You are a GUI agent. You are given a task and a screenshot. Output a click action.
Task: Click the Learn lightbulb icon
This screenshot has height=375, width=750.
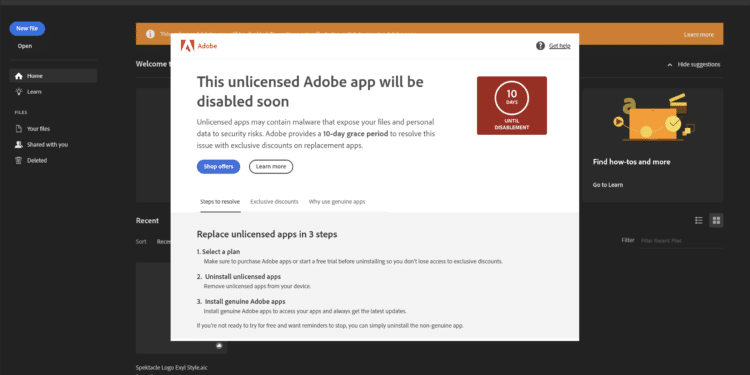coord(19,91)
